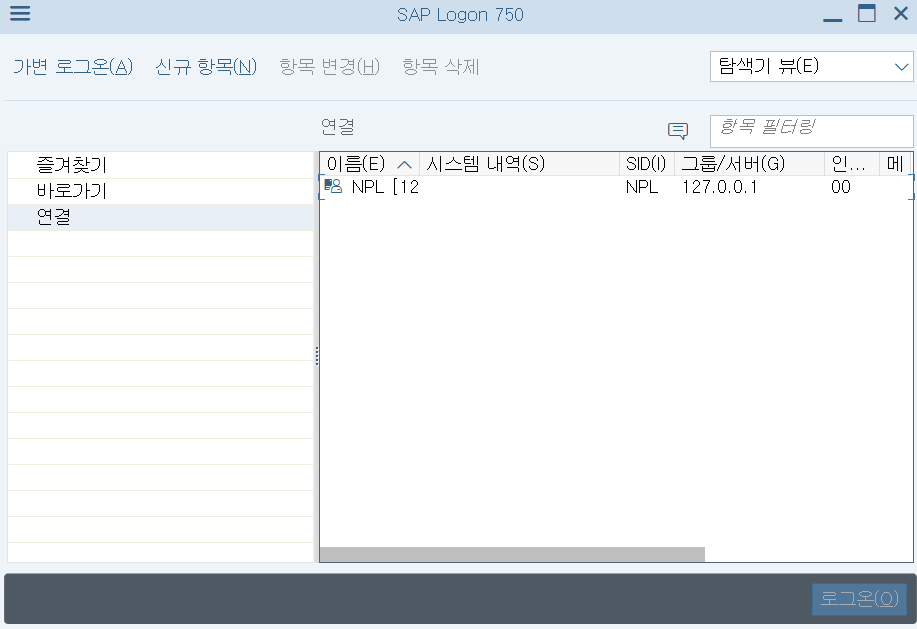Select 연결 in the left tree
Viewport: 917px width, 629px height.
pyautogui.click(x=161, y=217)
